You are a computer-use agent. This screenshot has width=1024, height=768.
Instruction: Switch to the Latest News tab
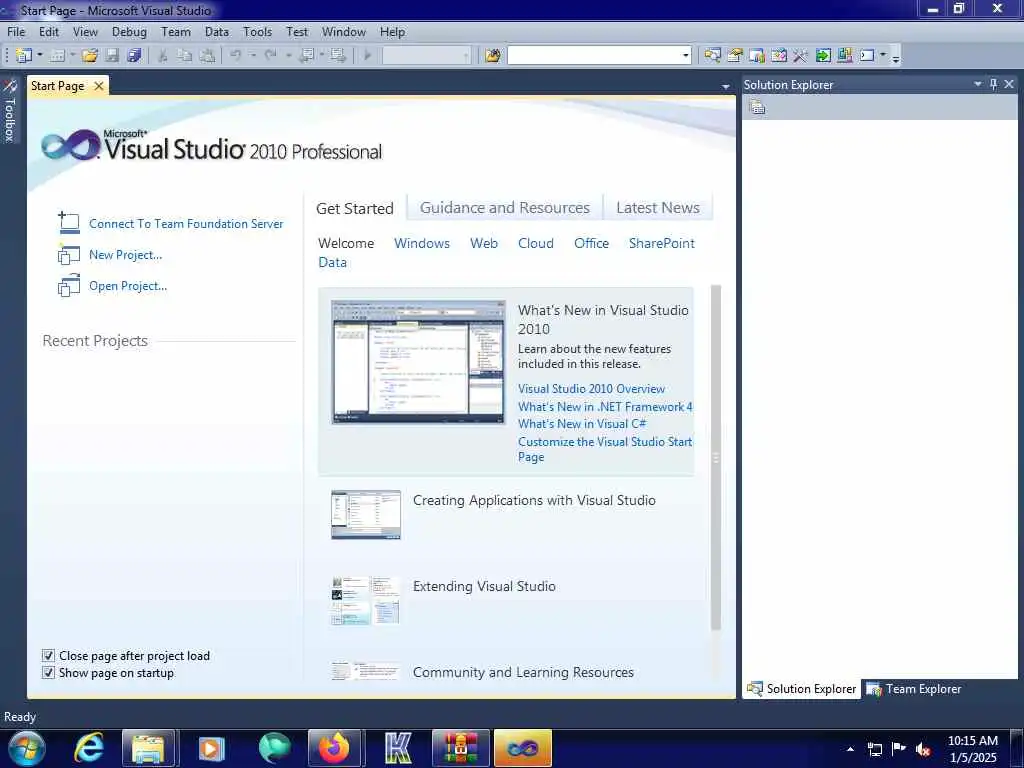click(658, 208)
